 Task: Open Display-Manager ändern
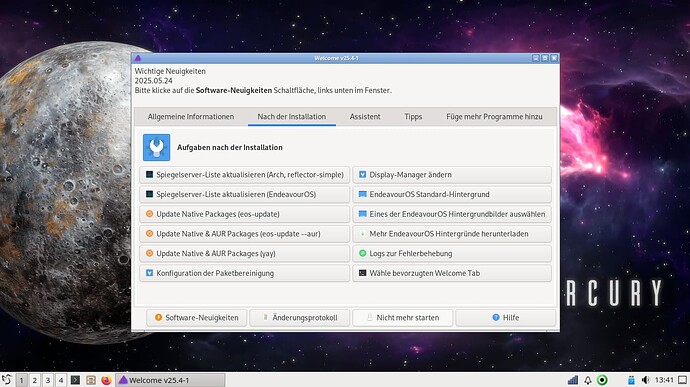(452, 175)
